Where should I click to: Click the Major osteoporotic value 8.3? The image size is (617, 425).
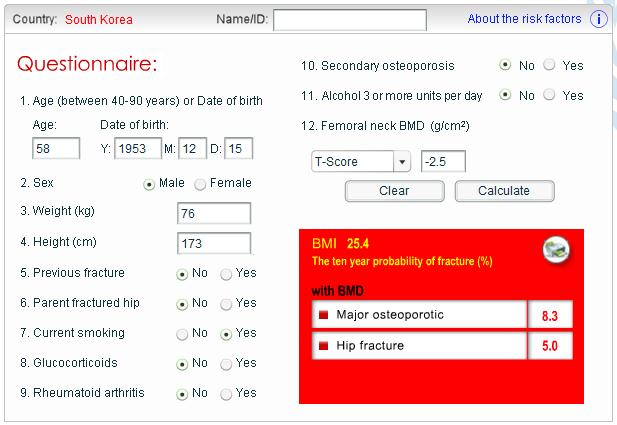pos(550,316)
